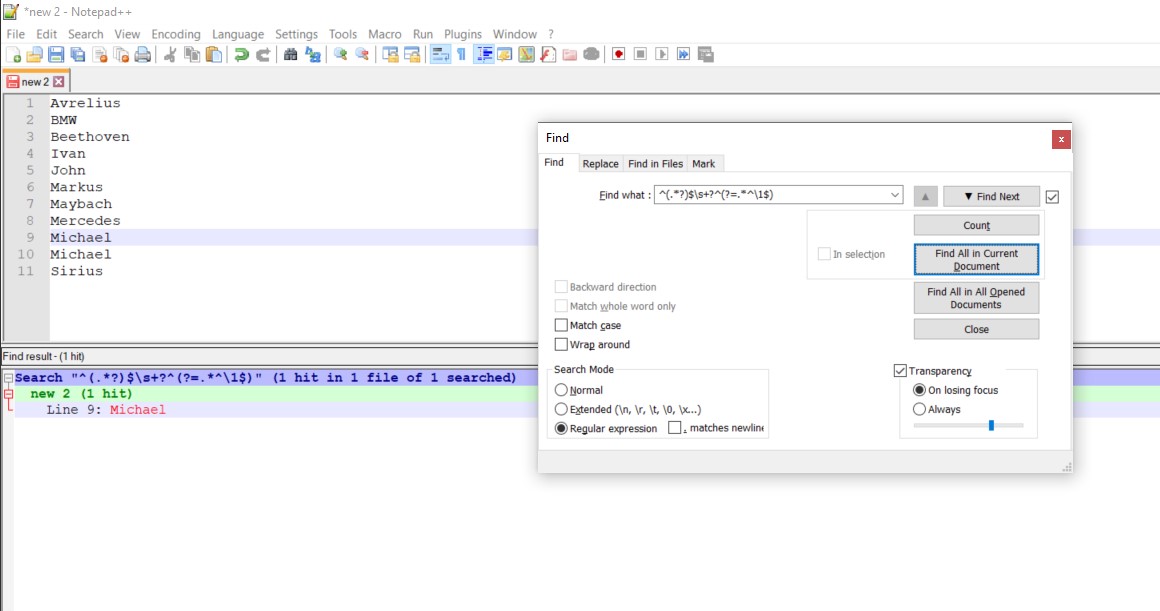Enable the Match case checkbox

coord(561,325)
